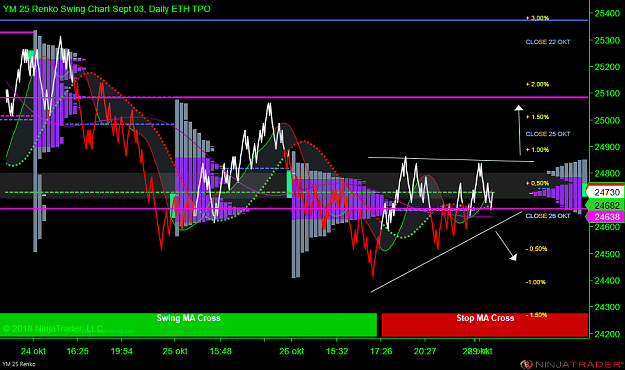Click the +3,00% level label
This screenshot has width=625, height=370.
537,18
